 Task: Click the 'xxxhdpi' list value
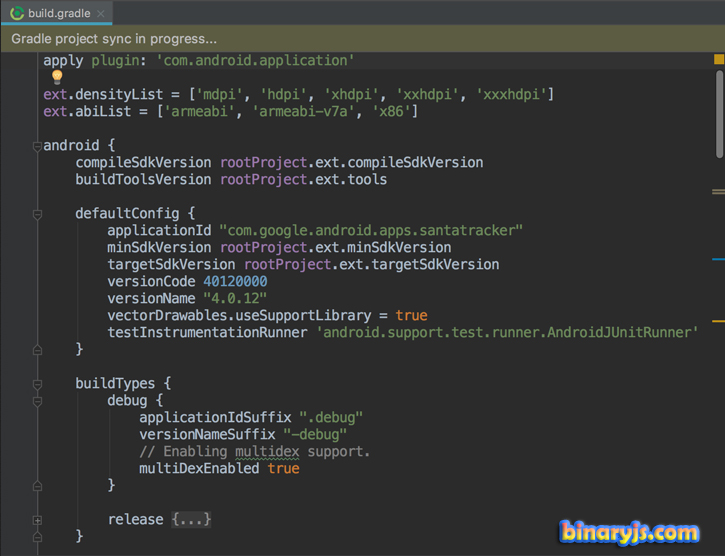coord(511,94)
